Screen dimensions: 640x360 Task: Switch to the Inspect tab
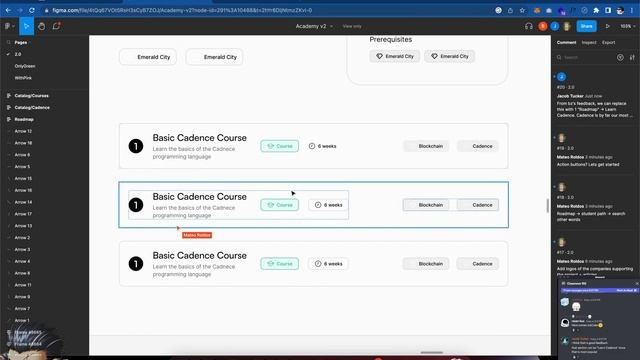pyautogui.click(x=589, y=42)
